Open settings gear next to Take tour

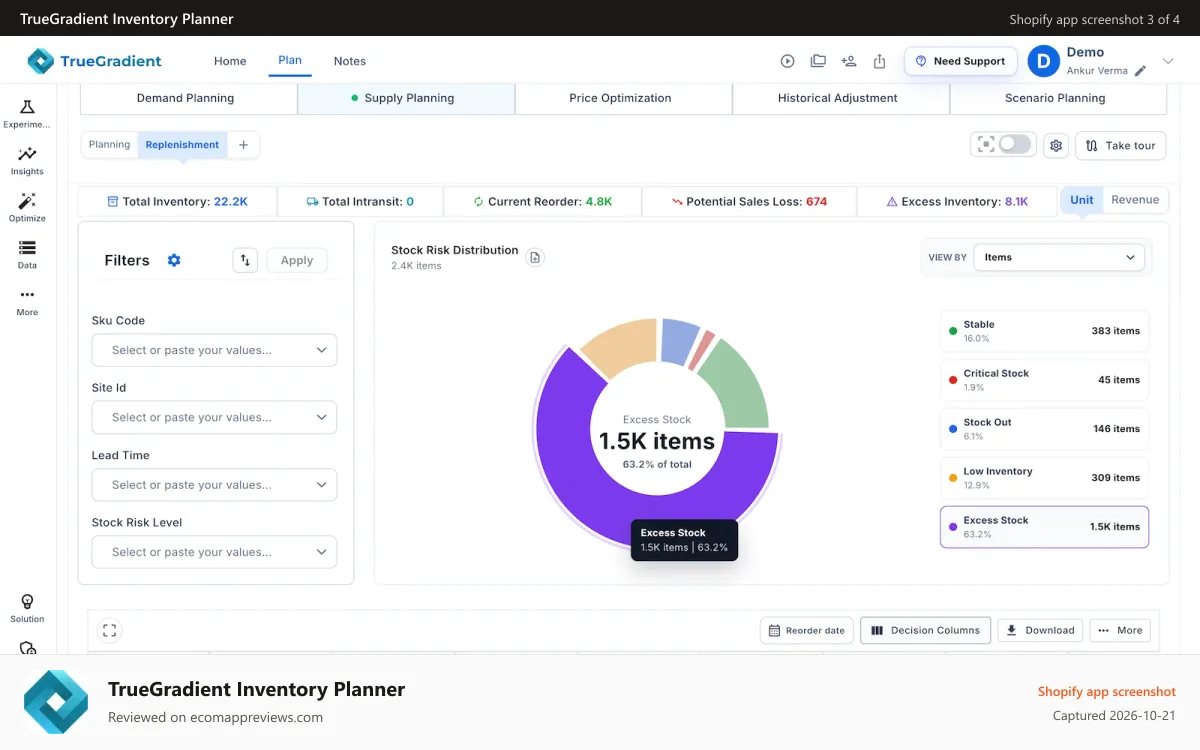pyautogui.click(x=1056, y=146)
